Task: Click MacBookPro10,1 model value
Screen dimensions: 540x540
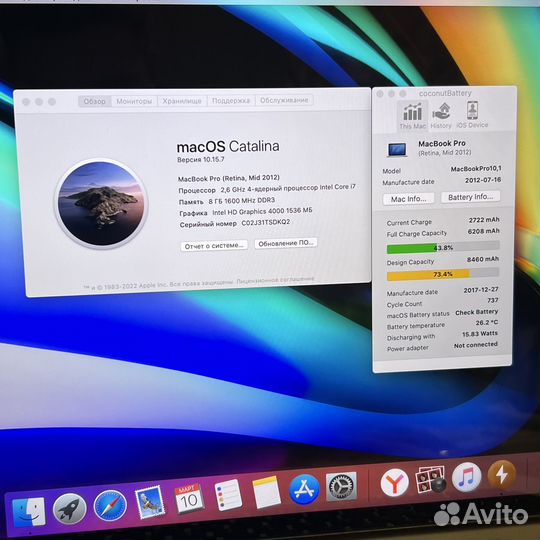Action: [476, 169]
